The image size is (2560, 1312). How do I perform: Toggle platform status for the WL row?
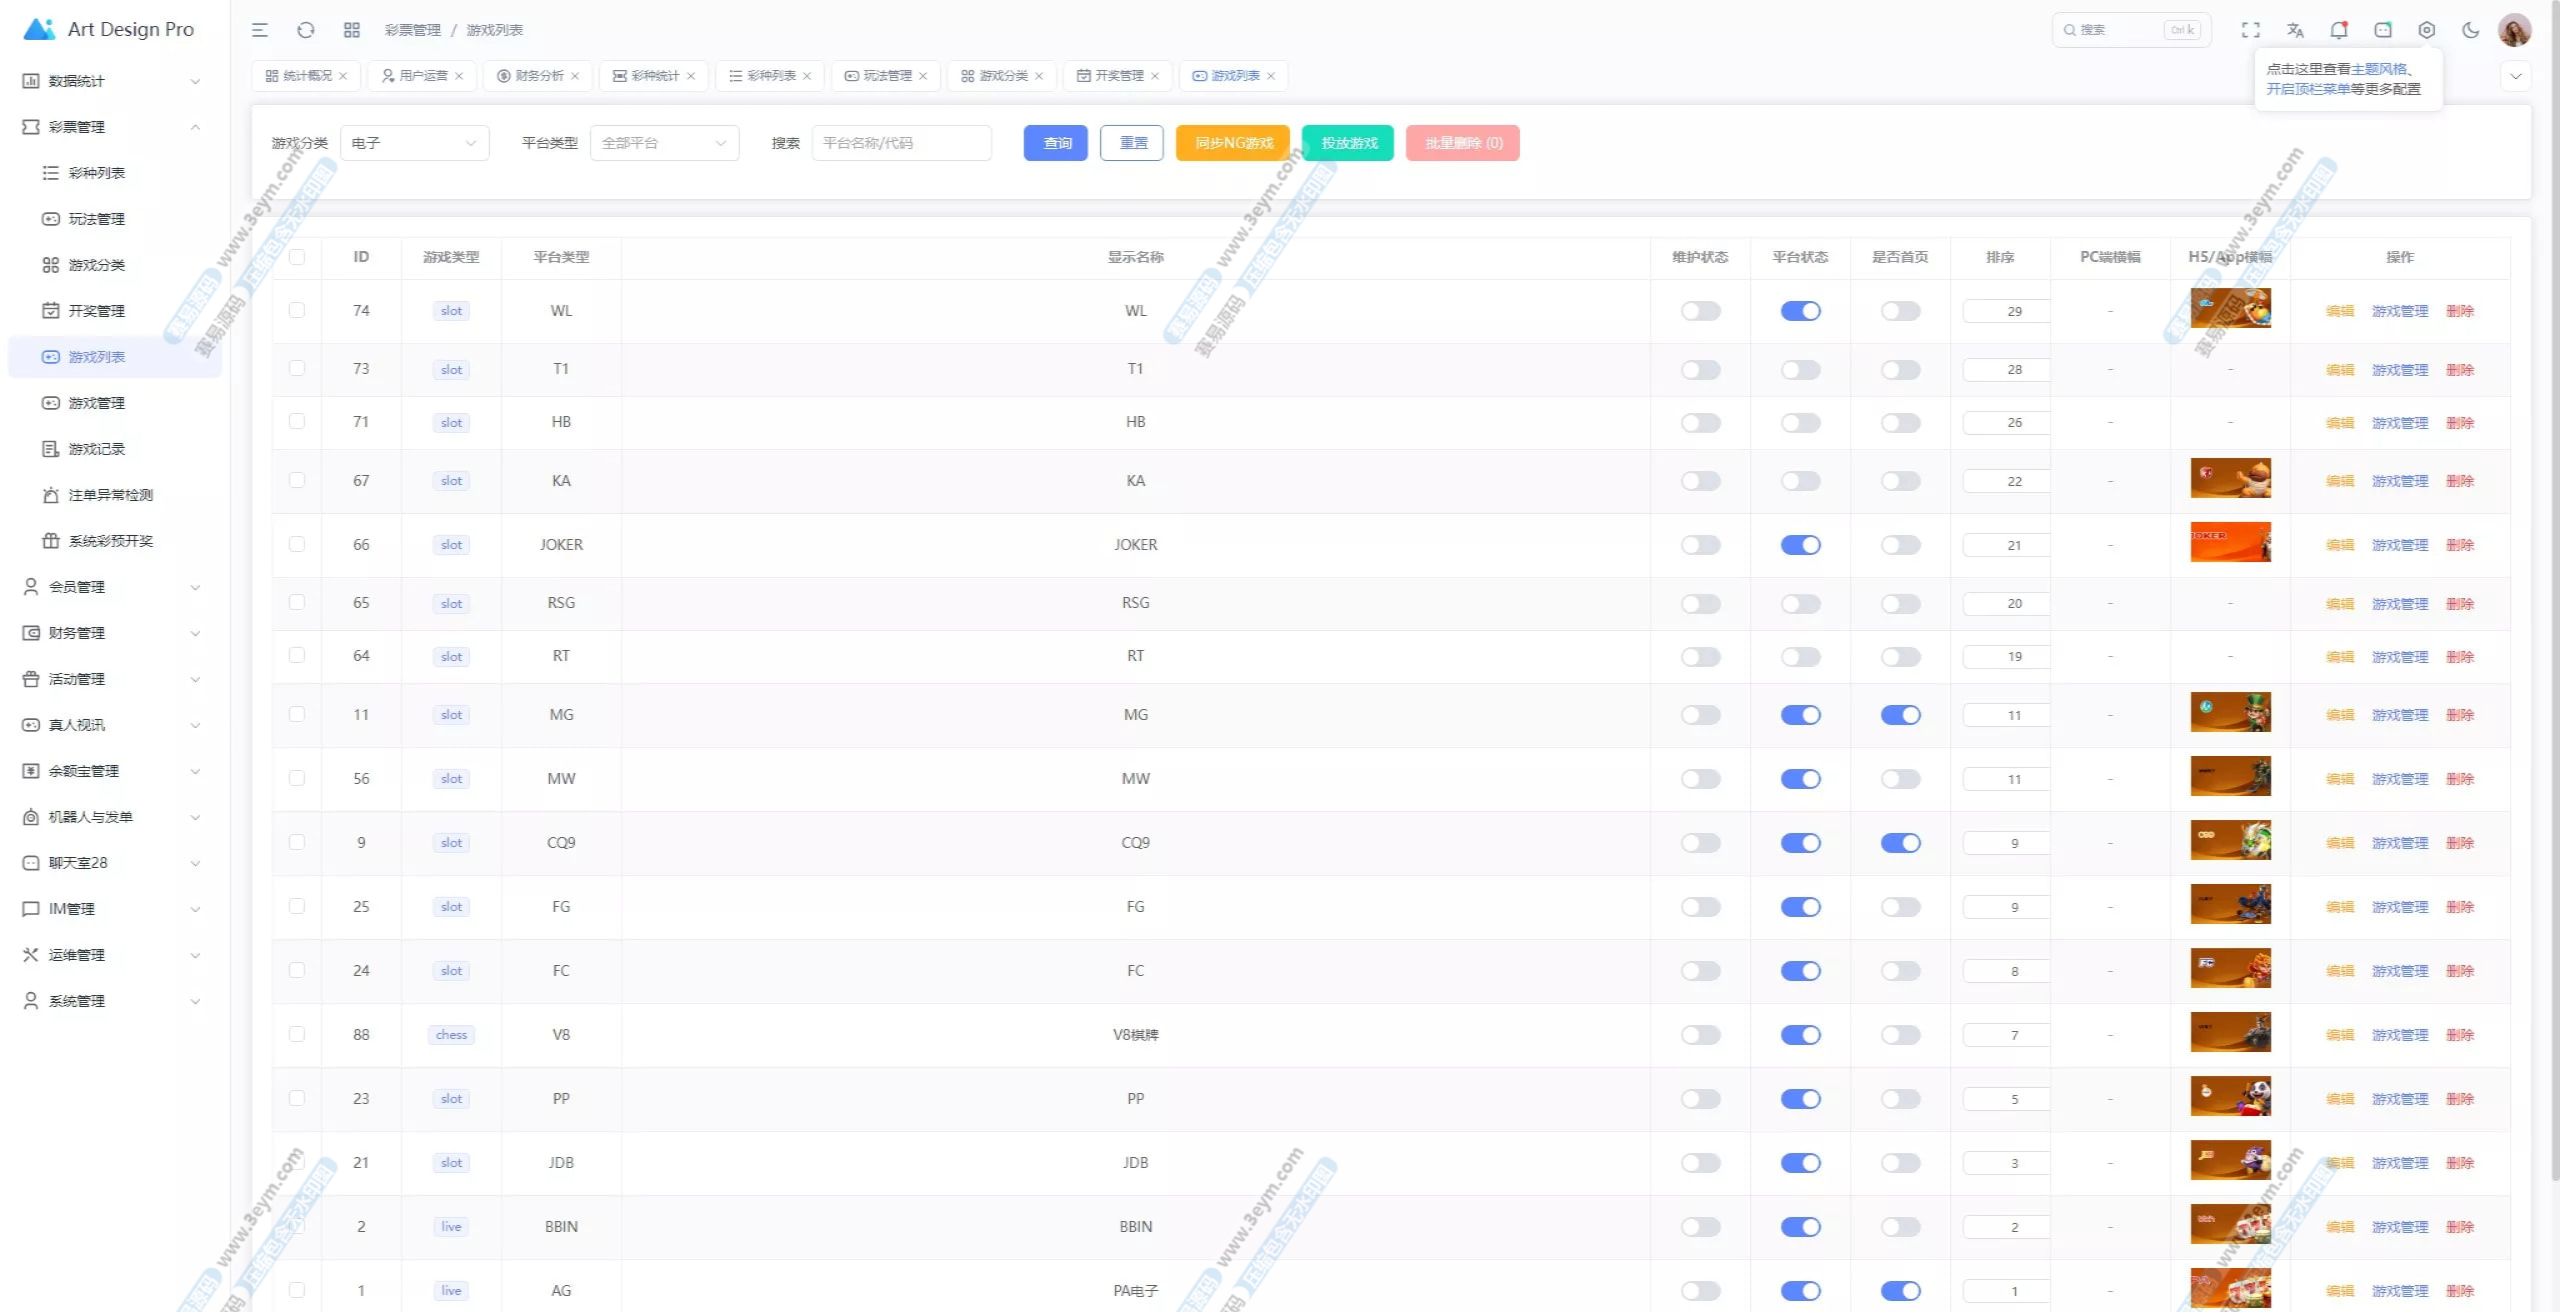click(1800, 311)
